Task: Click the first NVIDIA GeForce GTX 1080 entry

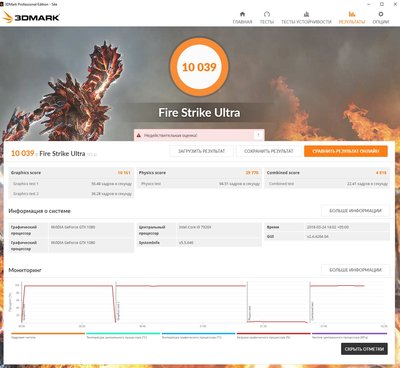Action: [x=73, y=227]
